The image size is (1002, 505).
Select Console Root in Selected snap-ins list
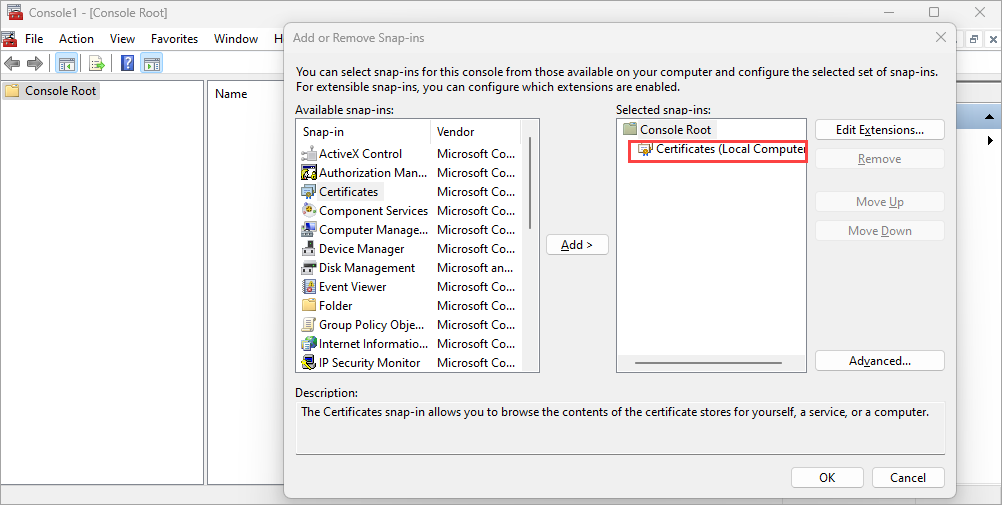tap(675, 130)
